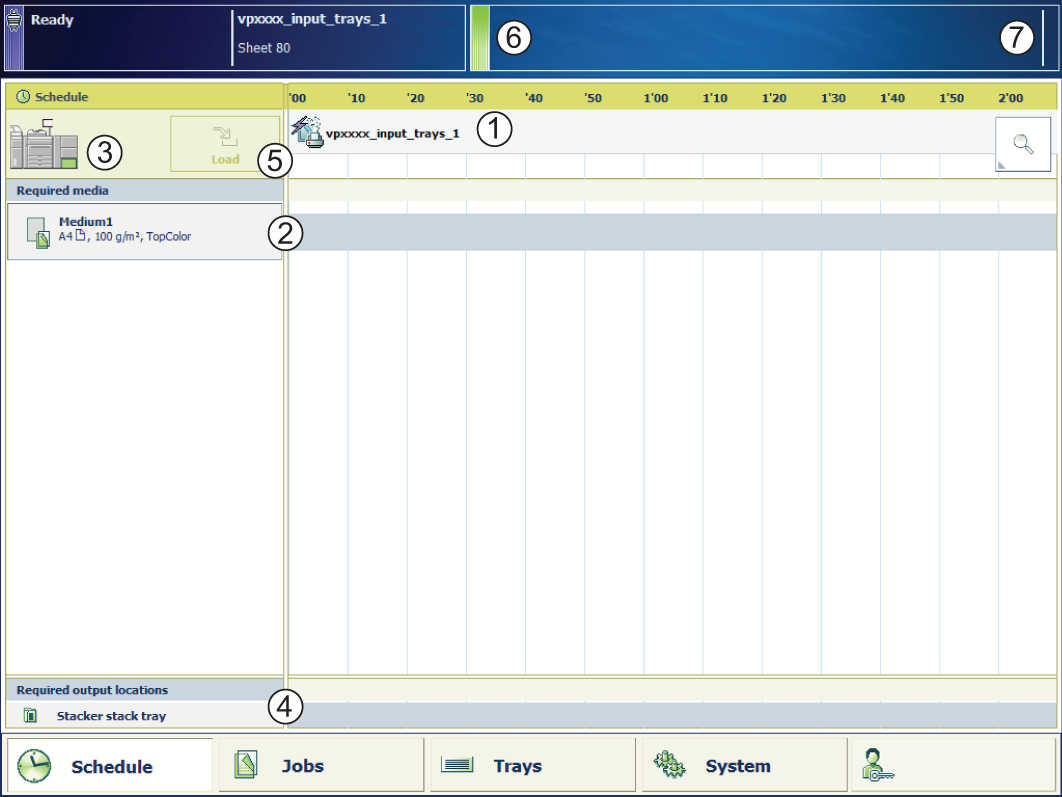
Task: Click the Required output locations header
Action: [x=145, y=690]
